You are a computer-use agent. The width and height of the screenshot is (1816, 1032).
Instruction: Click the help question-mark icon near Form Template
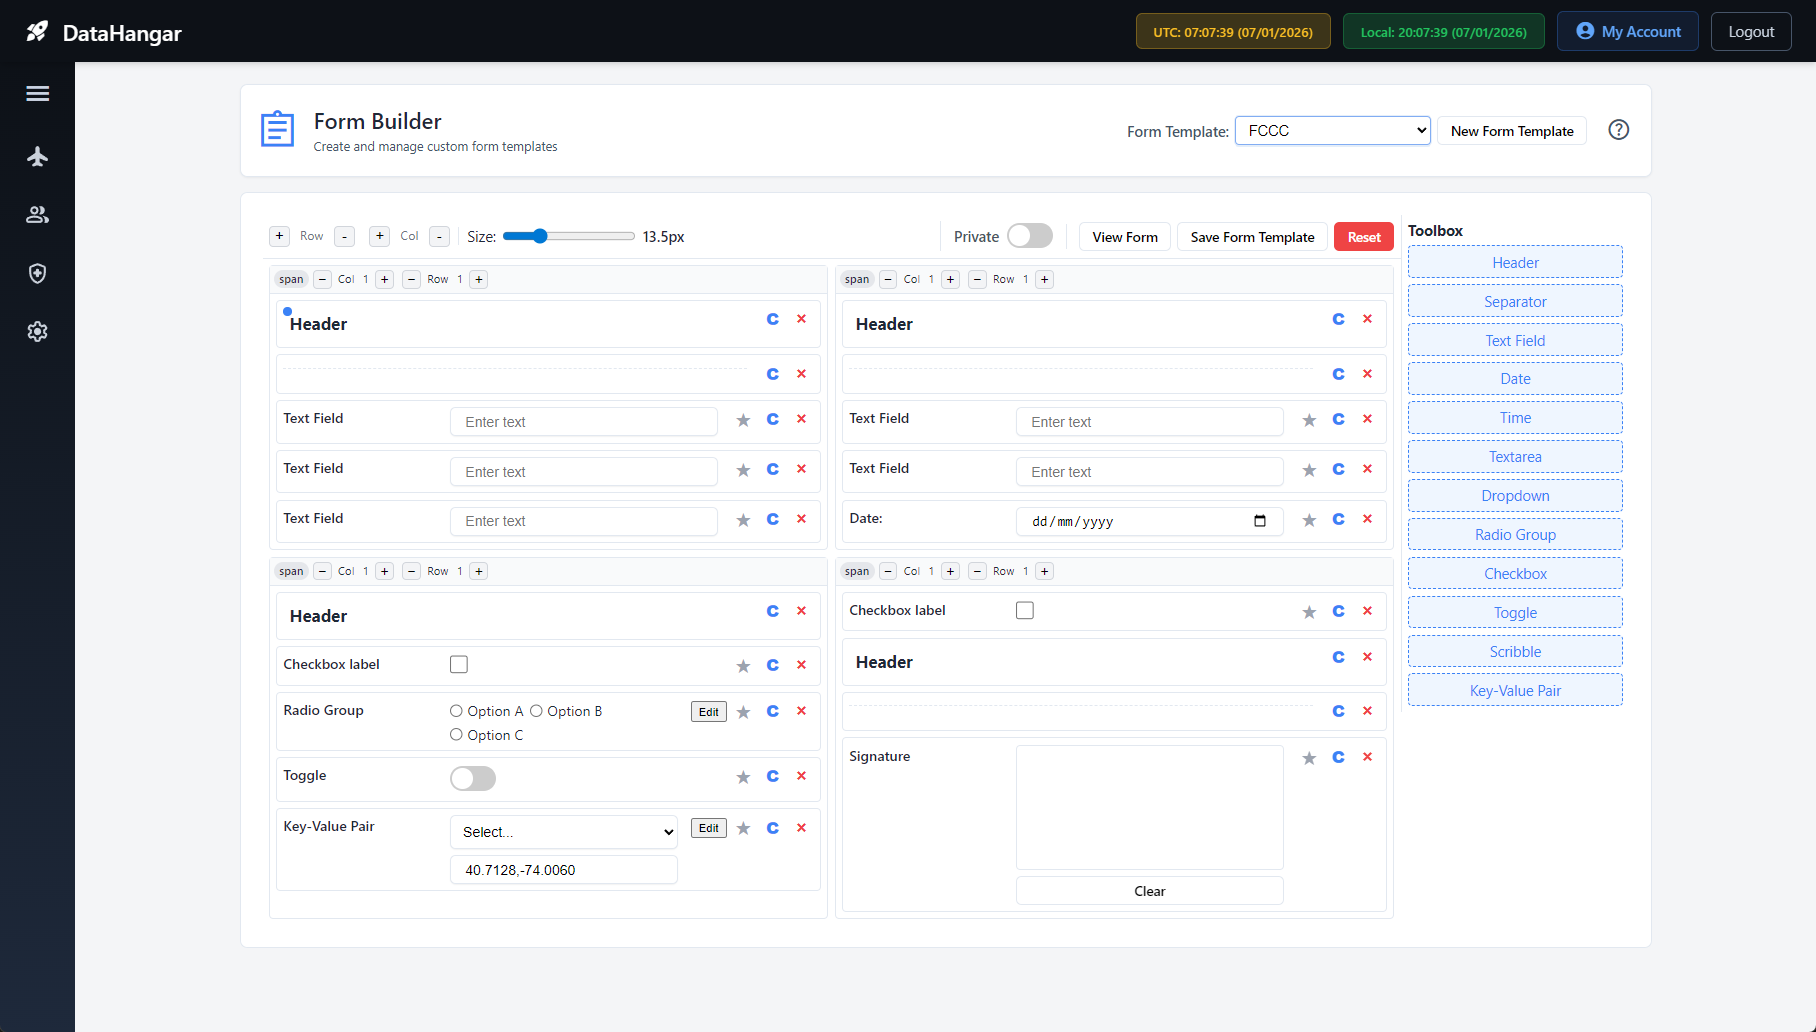coord(1618,130)
